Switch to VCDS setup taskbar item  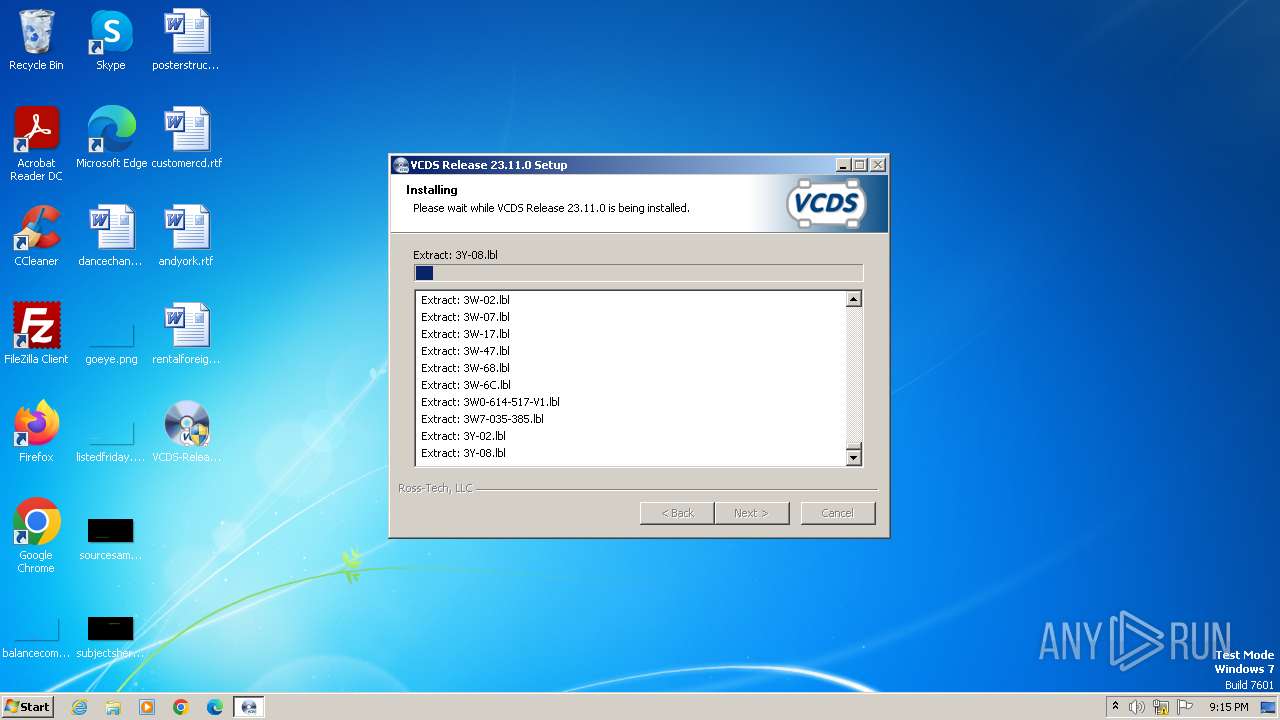[x=249, y=707]
